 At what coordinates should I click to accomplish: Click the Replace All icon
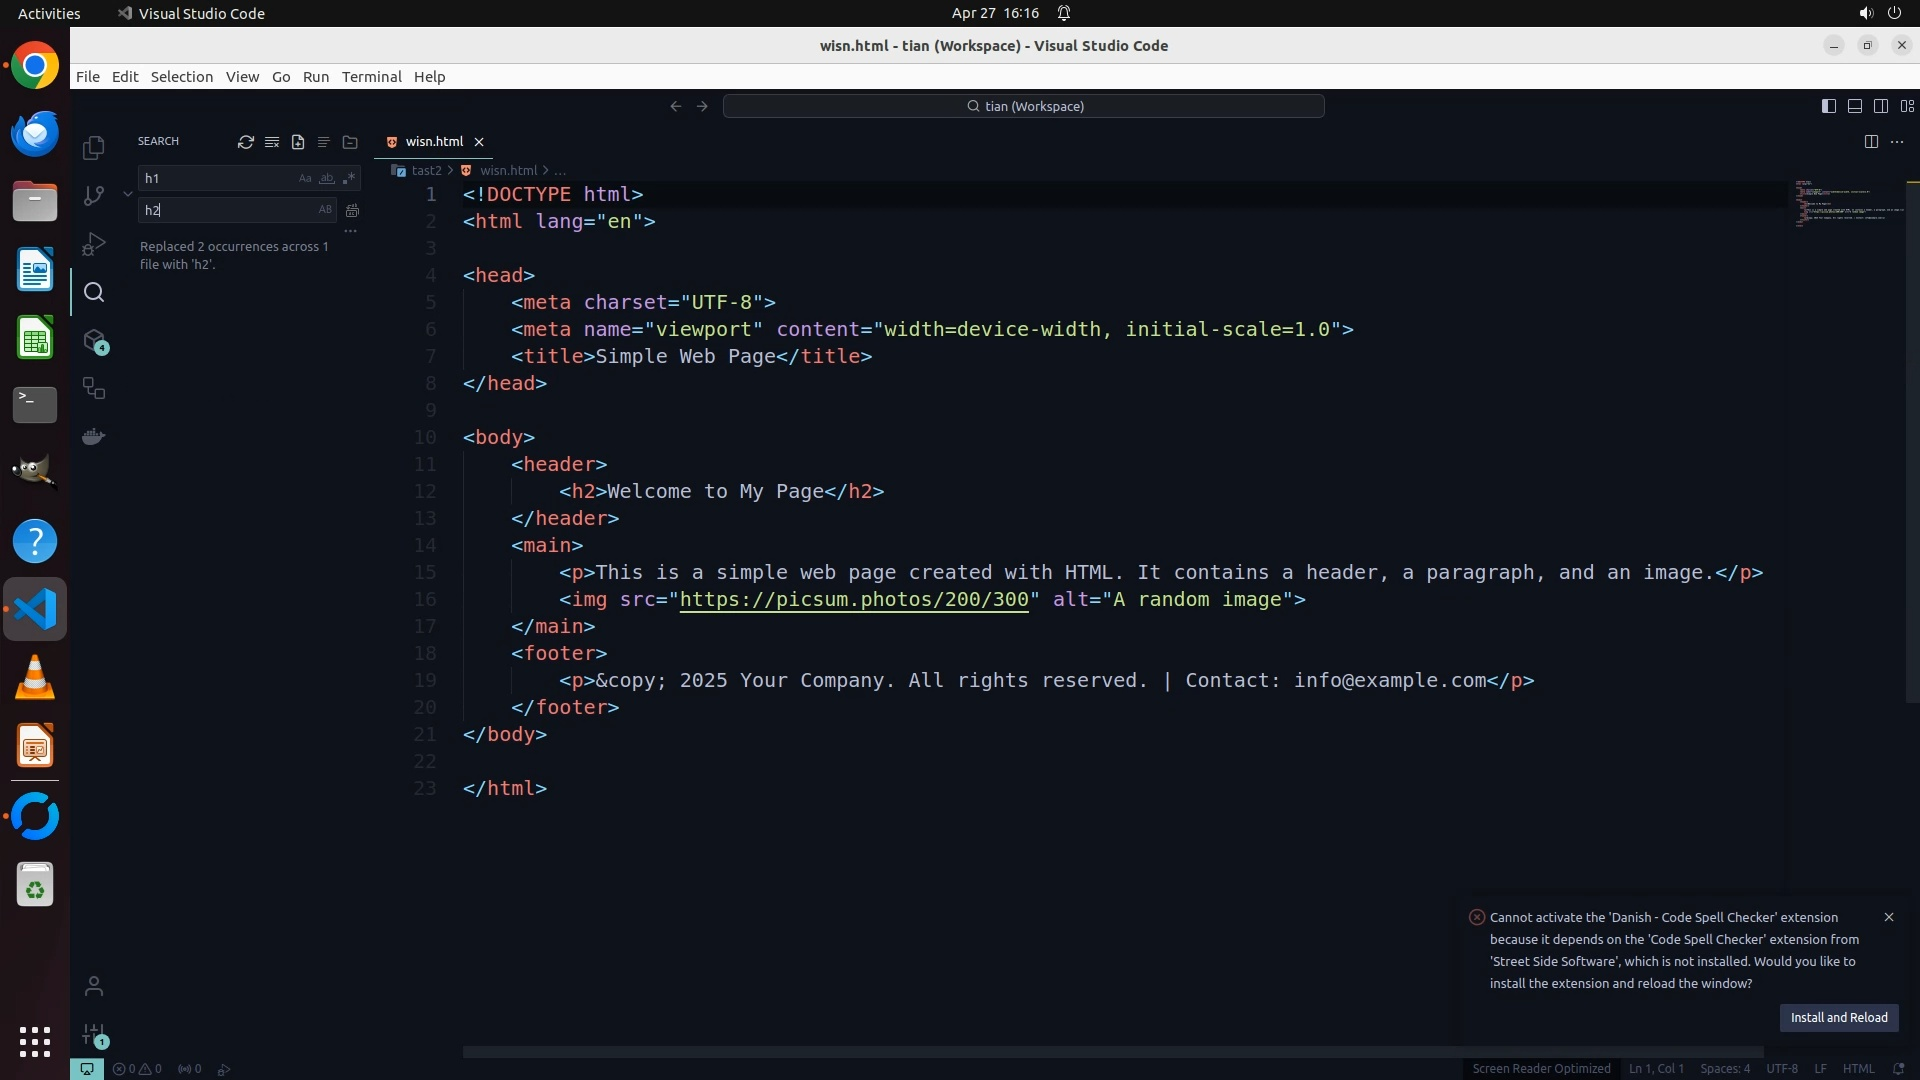(352, 210)
